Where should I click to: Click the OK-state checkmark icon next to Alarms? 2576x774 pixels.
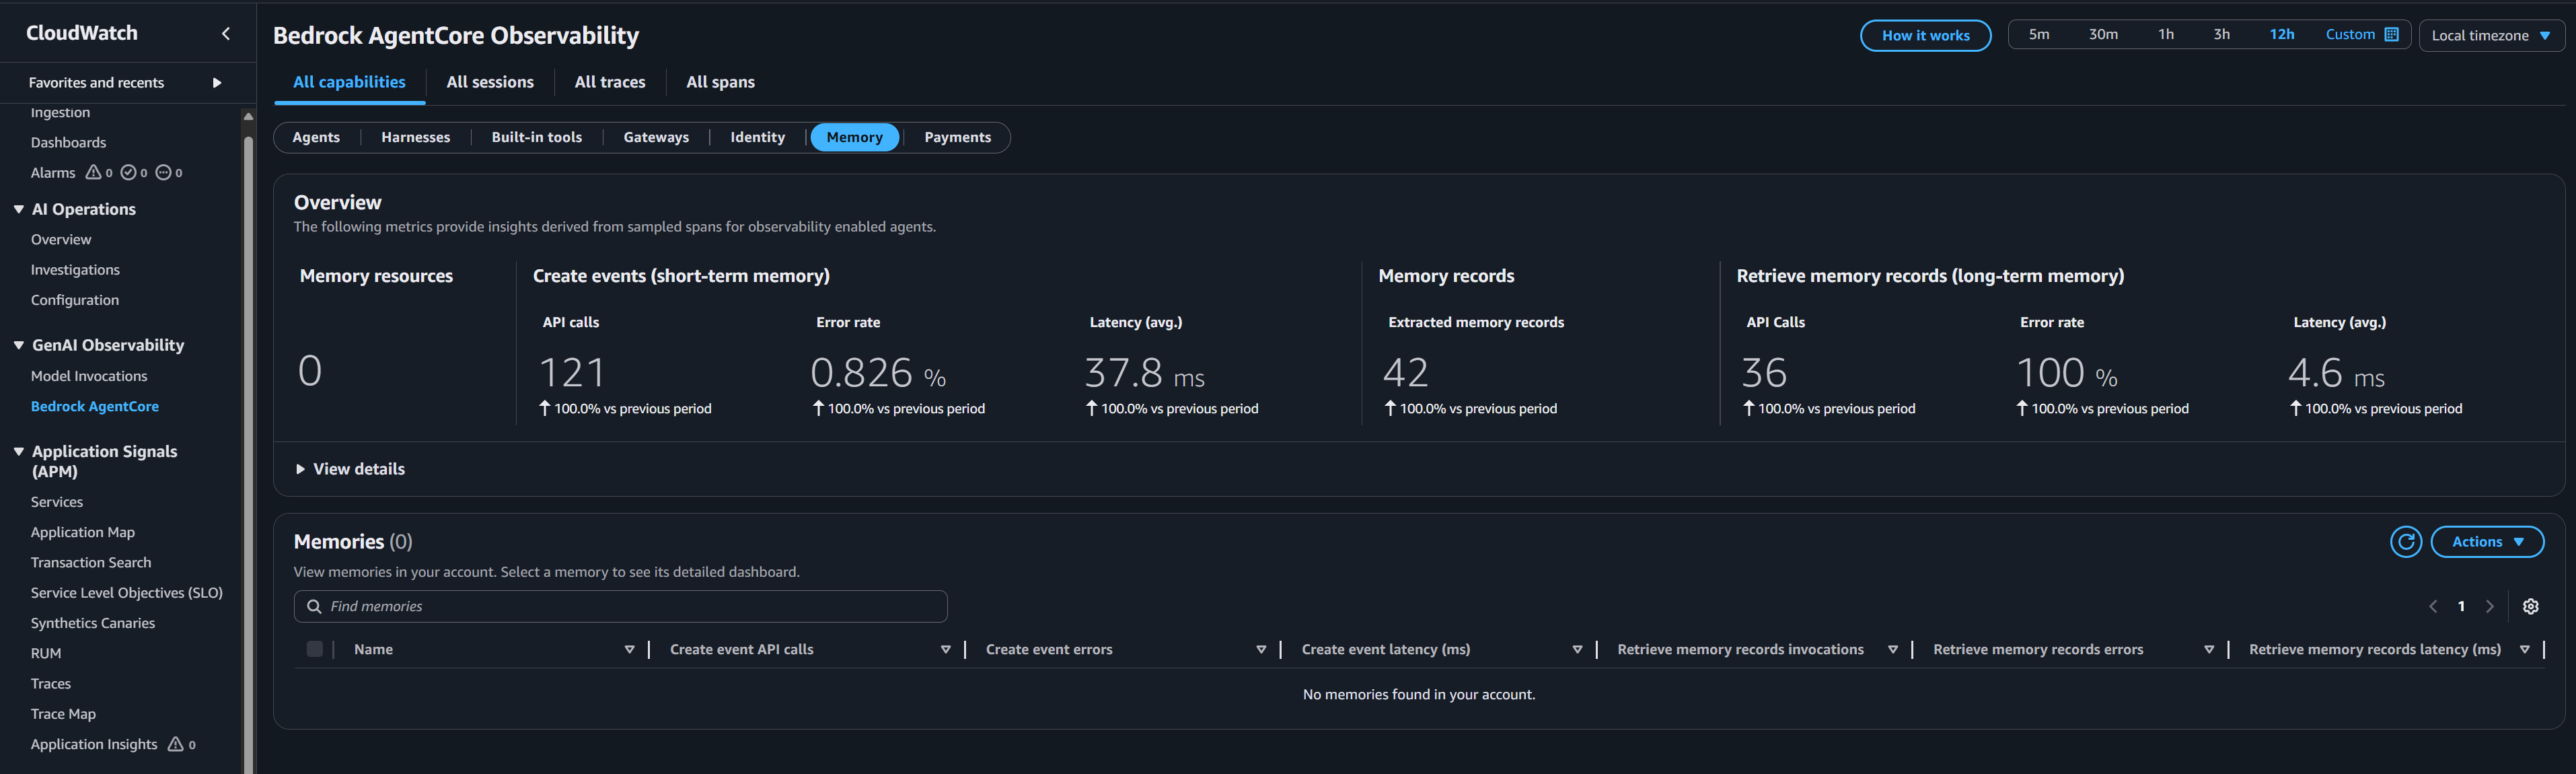(x=128, y=172)
